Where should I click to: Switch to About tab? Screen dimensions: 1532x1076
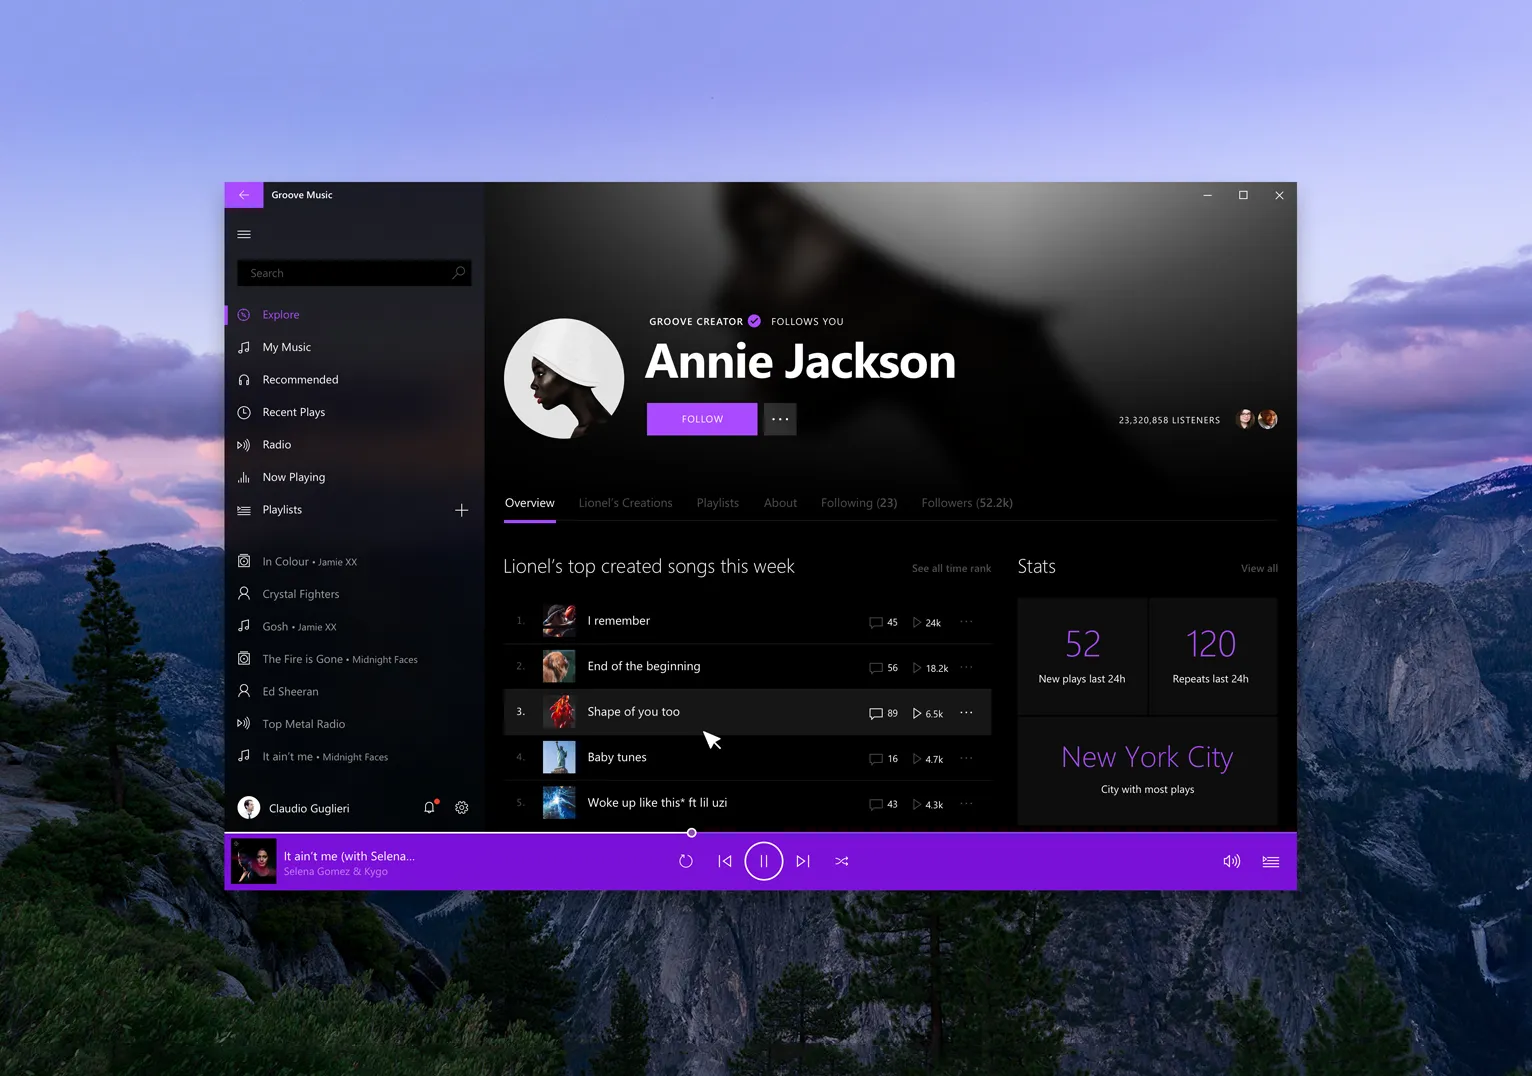point(780,503)
